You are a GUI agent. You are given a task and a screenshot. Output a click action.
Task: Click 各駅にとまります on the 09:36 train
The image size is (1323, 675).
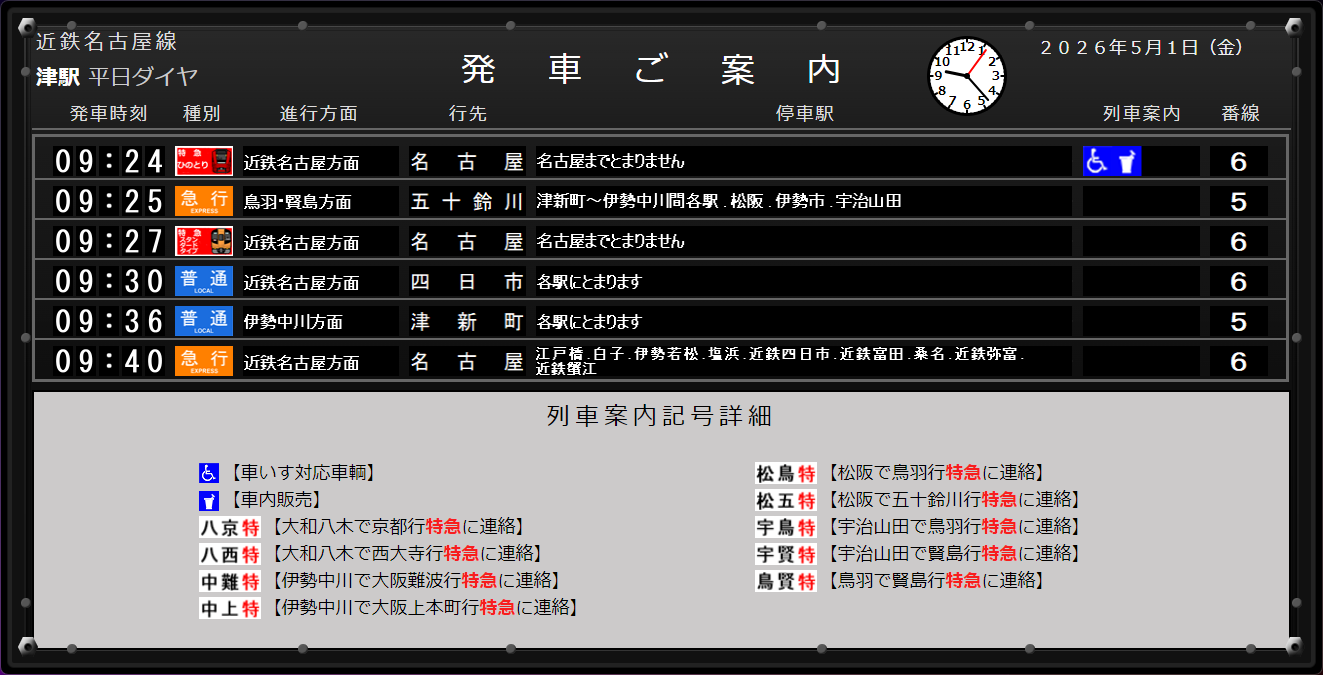(589, 322)
